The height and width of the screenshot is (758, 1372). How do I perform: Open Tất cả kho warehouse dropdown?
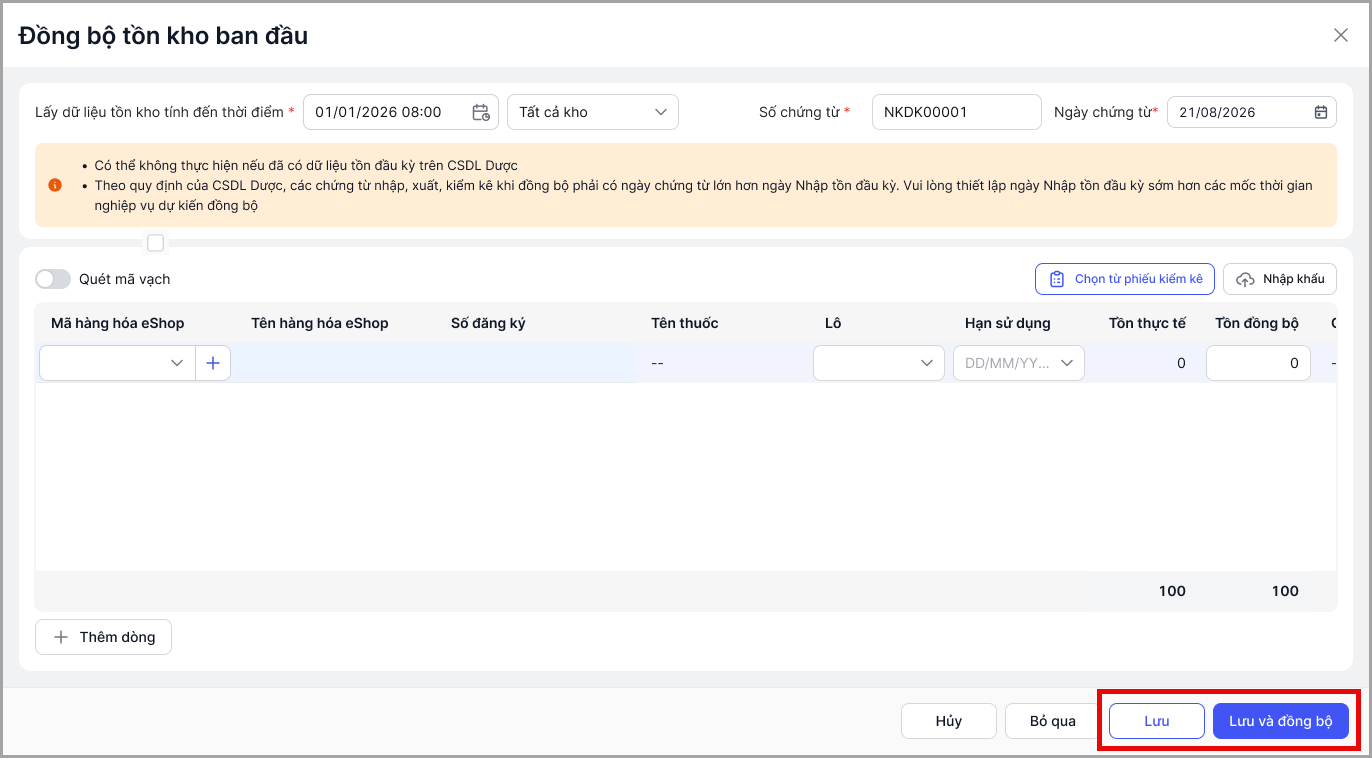click(x=593, y=112)
